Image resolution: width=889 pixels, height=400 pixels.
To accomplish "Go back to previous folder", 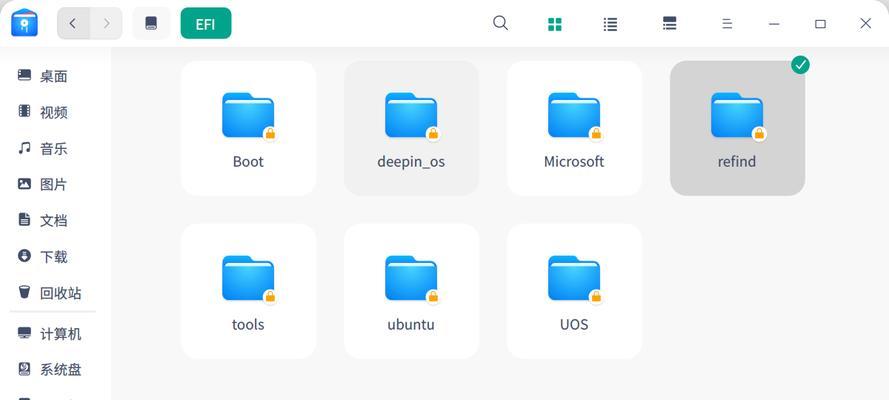I will tap(73, 23).
